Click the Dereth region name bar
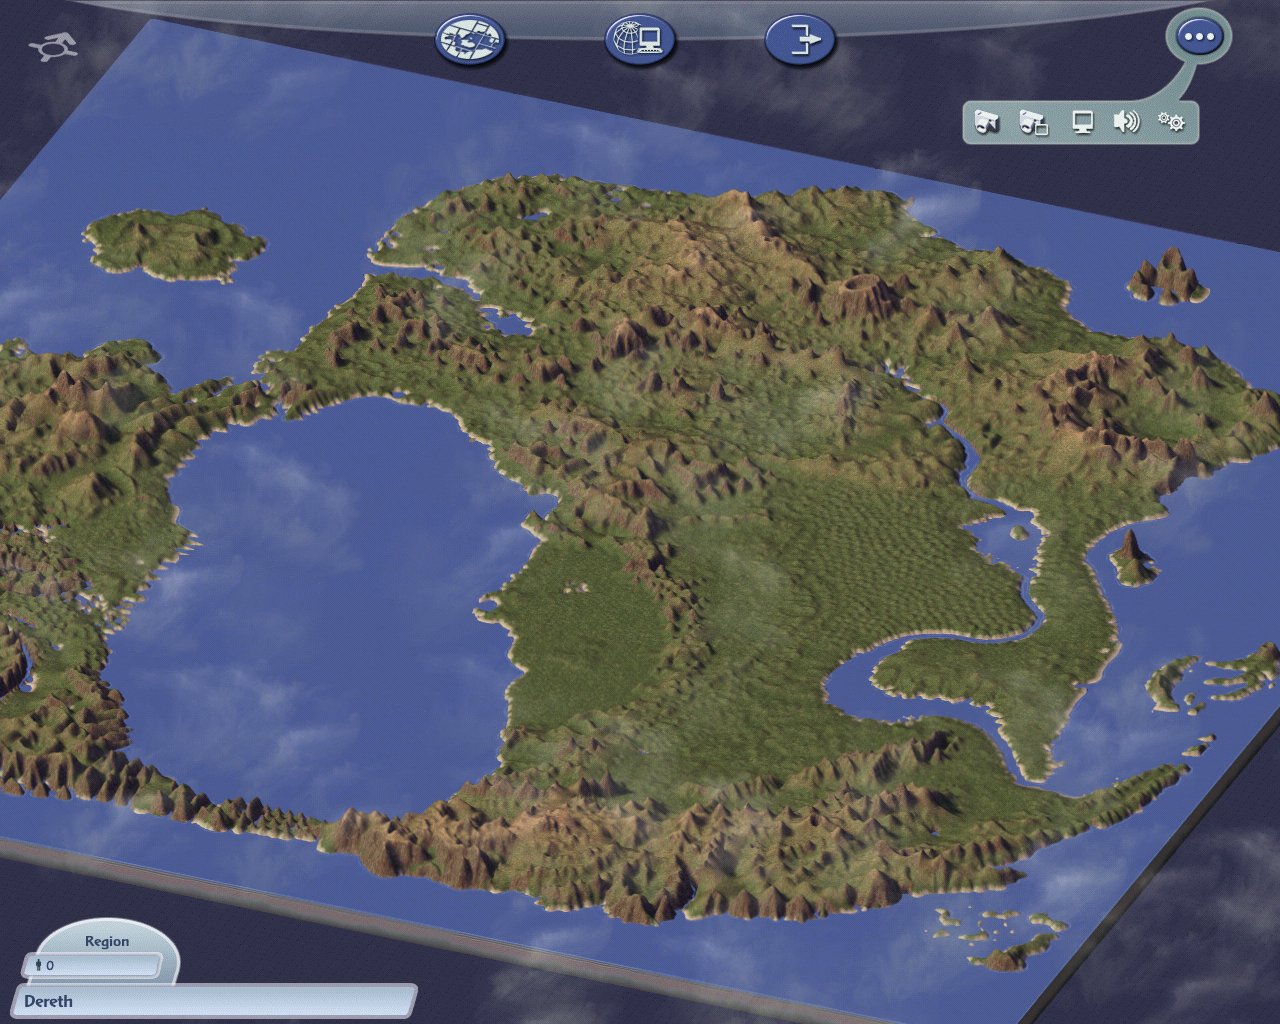The height and width of the screenshot is (1024, 1280). click(215, 1001)
